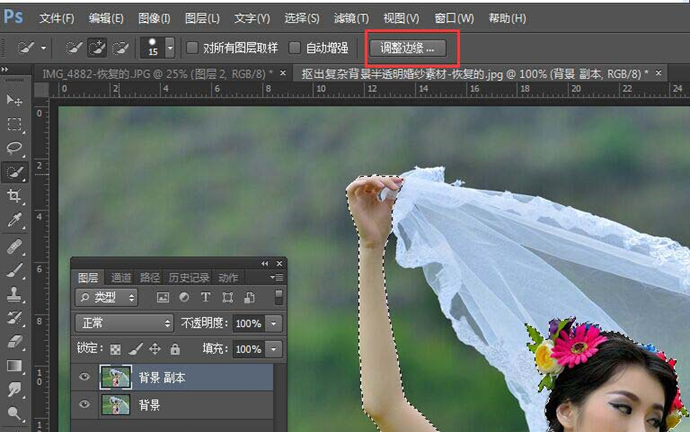Open 填充 slider dropdown arrow
Image resolution: width=690 pixels, height=432 pixels.
click(x=273, y=349)
